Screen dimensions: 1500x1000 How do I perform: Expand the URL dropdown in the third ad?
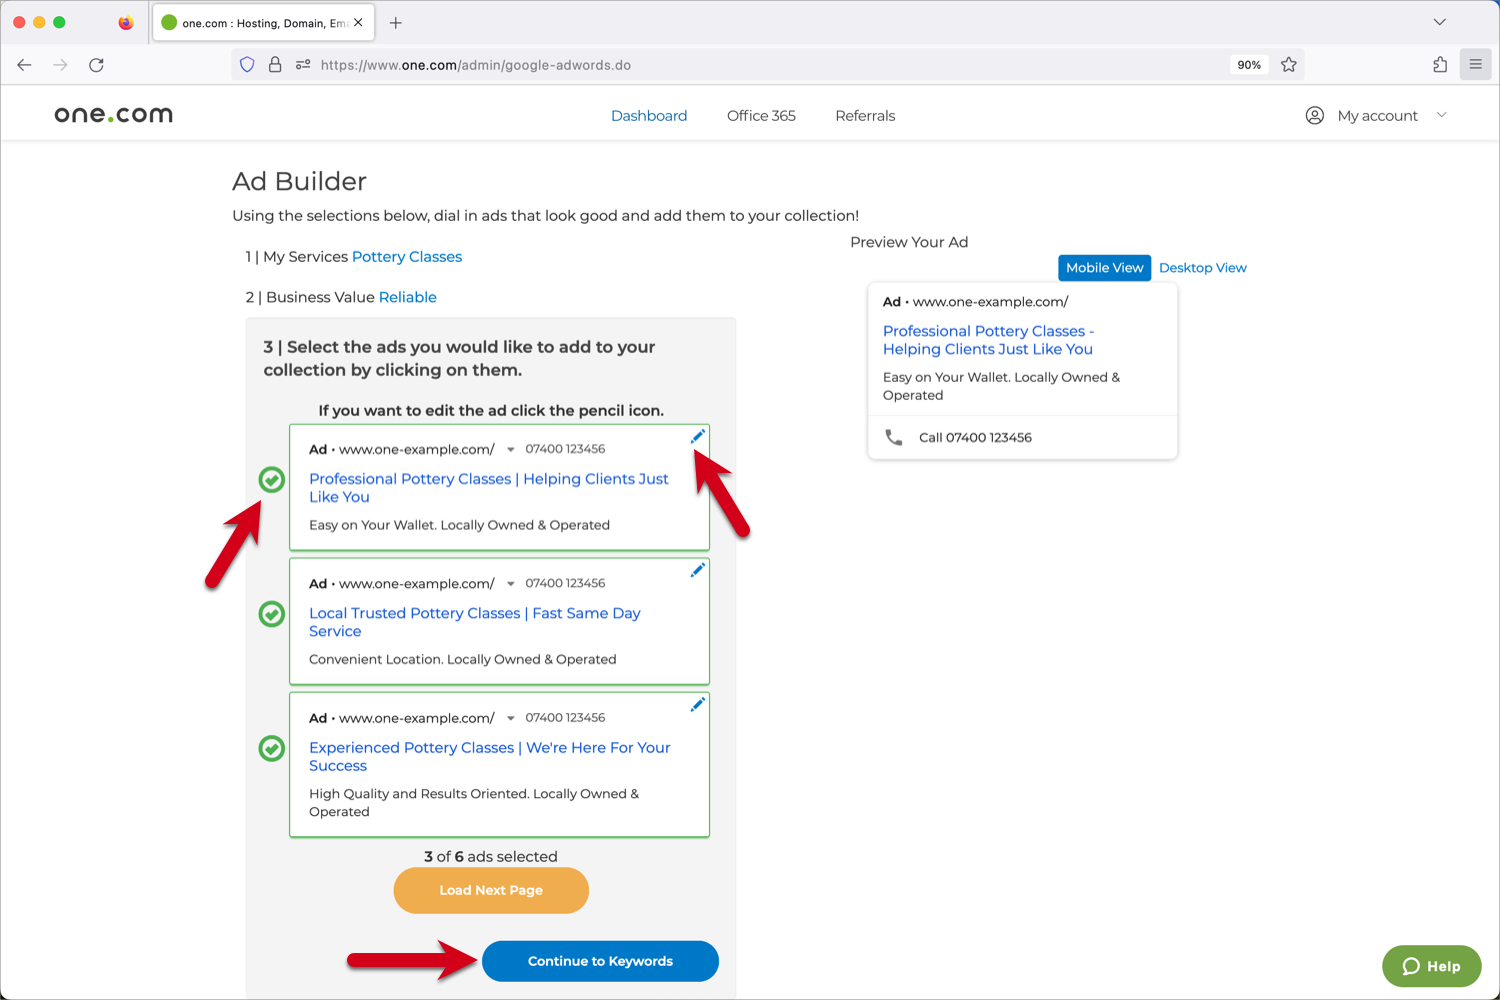[510, 717]
